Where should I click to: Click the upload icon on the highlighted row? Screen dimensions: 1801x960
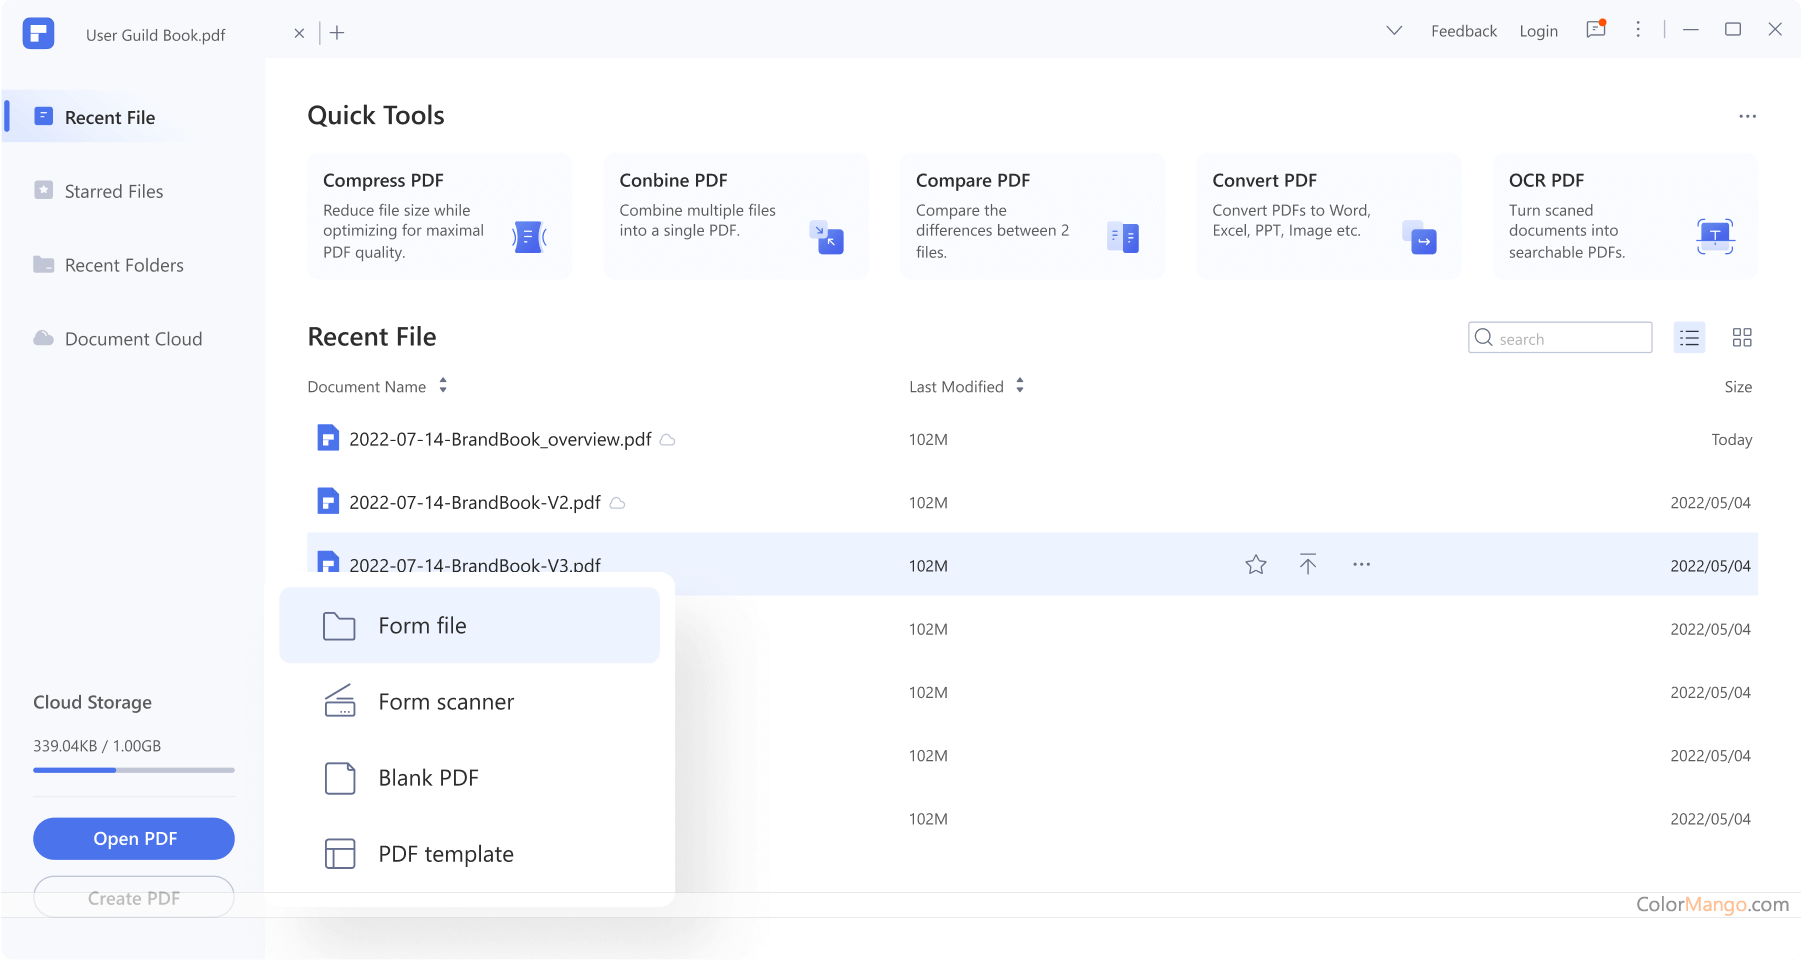click(1308, 565)
